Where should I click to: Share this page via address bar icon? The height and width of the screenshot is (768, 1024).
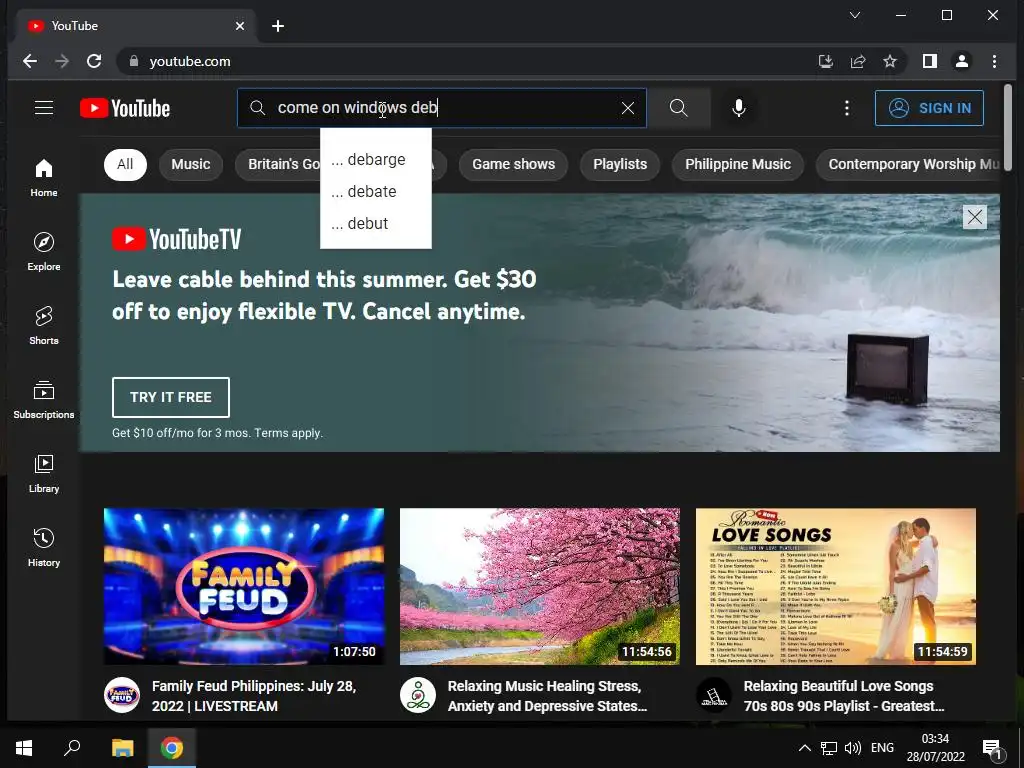click(x=857, y=61)
